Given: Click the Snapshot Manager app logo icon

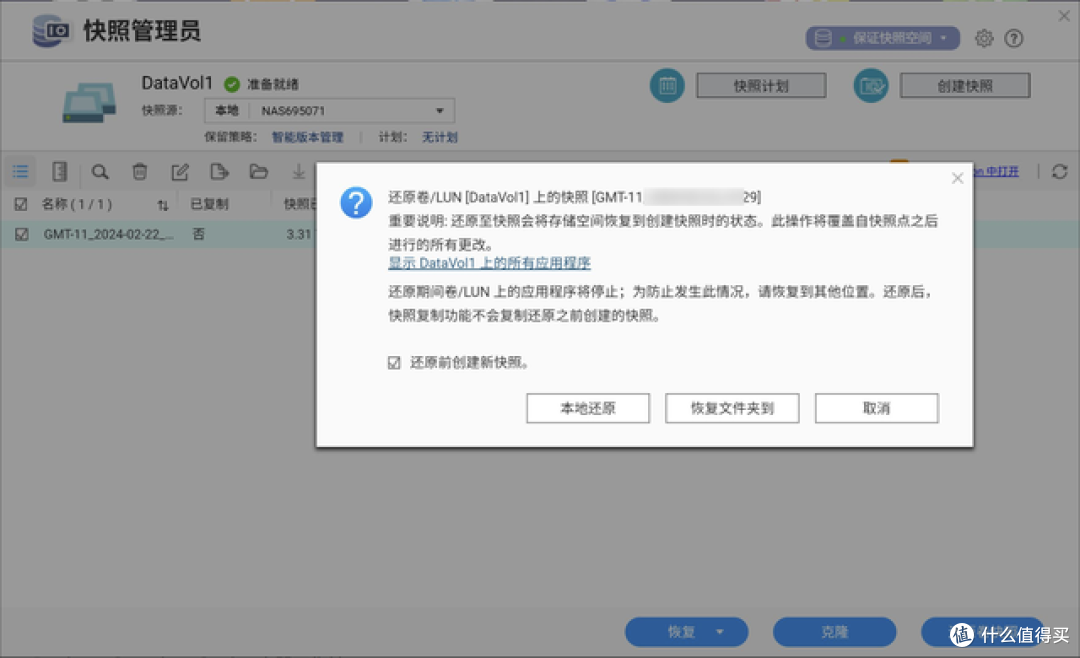Looking at the screenshot, I should [x=51, y=31].
